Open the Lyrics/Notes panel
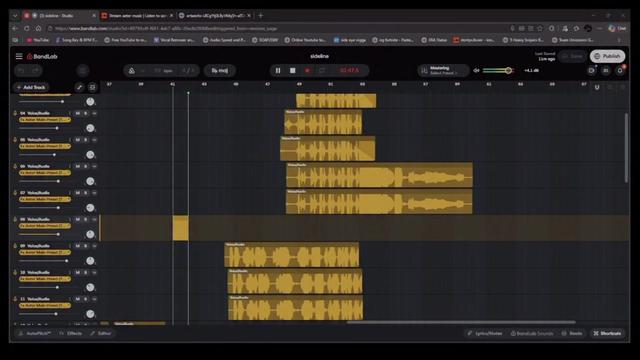The width and height of the screenshot is (640, 360). tap(485, 333)
